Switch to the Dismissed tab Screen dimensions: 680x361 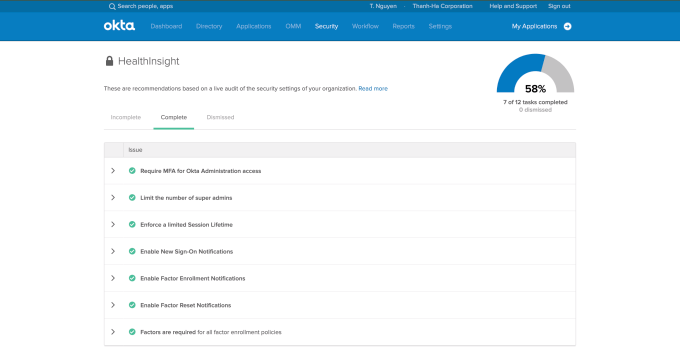click(x=220, y=118)
